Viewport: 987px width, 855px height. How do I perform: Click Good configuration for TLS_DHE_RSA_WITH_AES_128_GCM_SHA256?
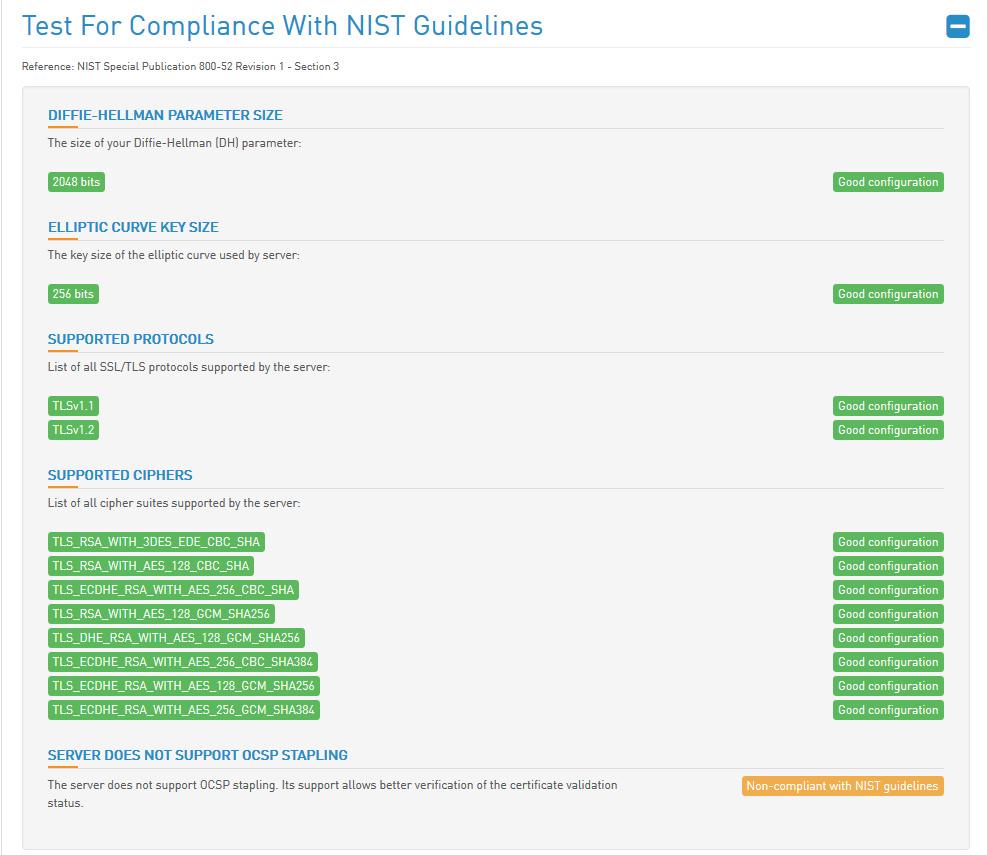pyautogui.click(x=888, y=638)
